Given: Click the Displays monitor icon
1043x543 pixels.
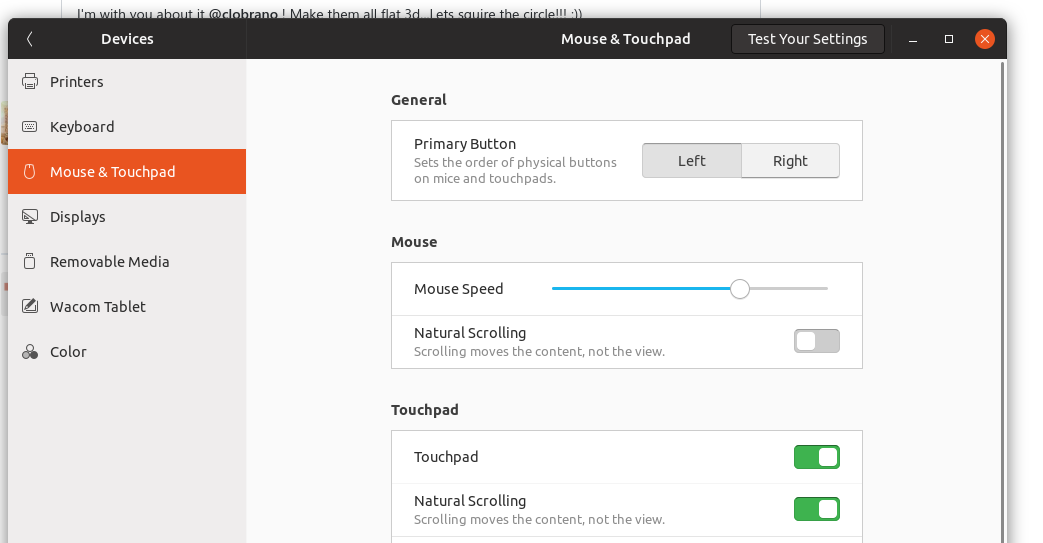Looking at the screenshot, I should coord(30,217).
